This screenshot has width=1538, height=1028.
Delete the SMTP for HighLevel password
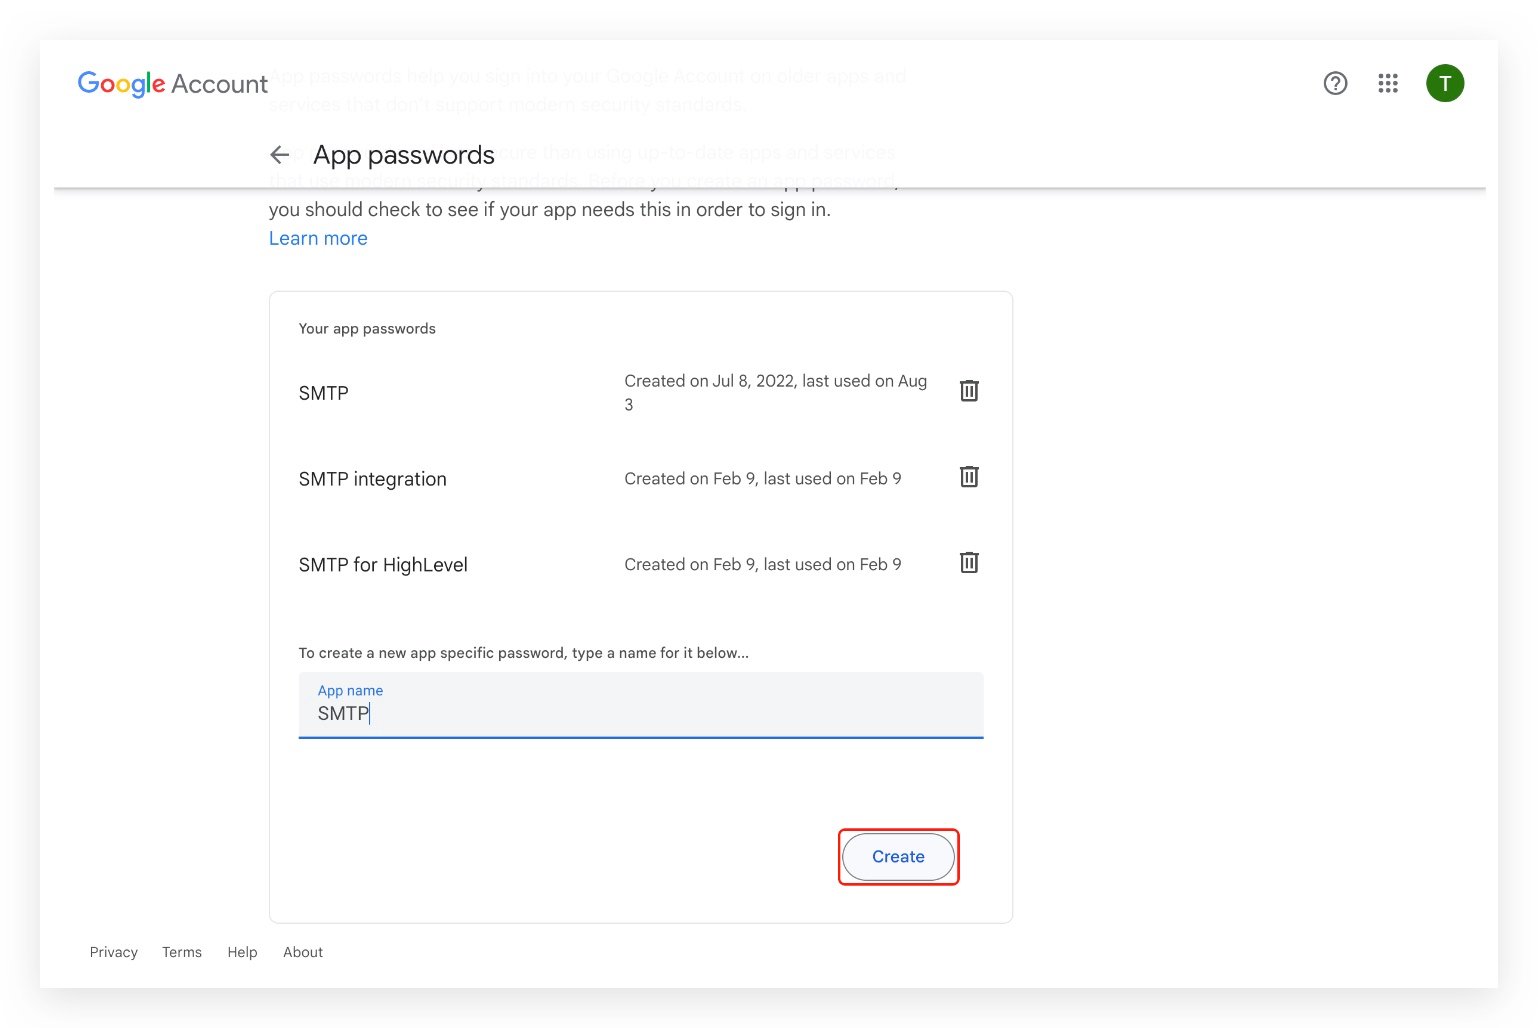tap(968, 563)
